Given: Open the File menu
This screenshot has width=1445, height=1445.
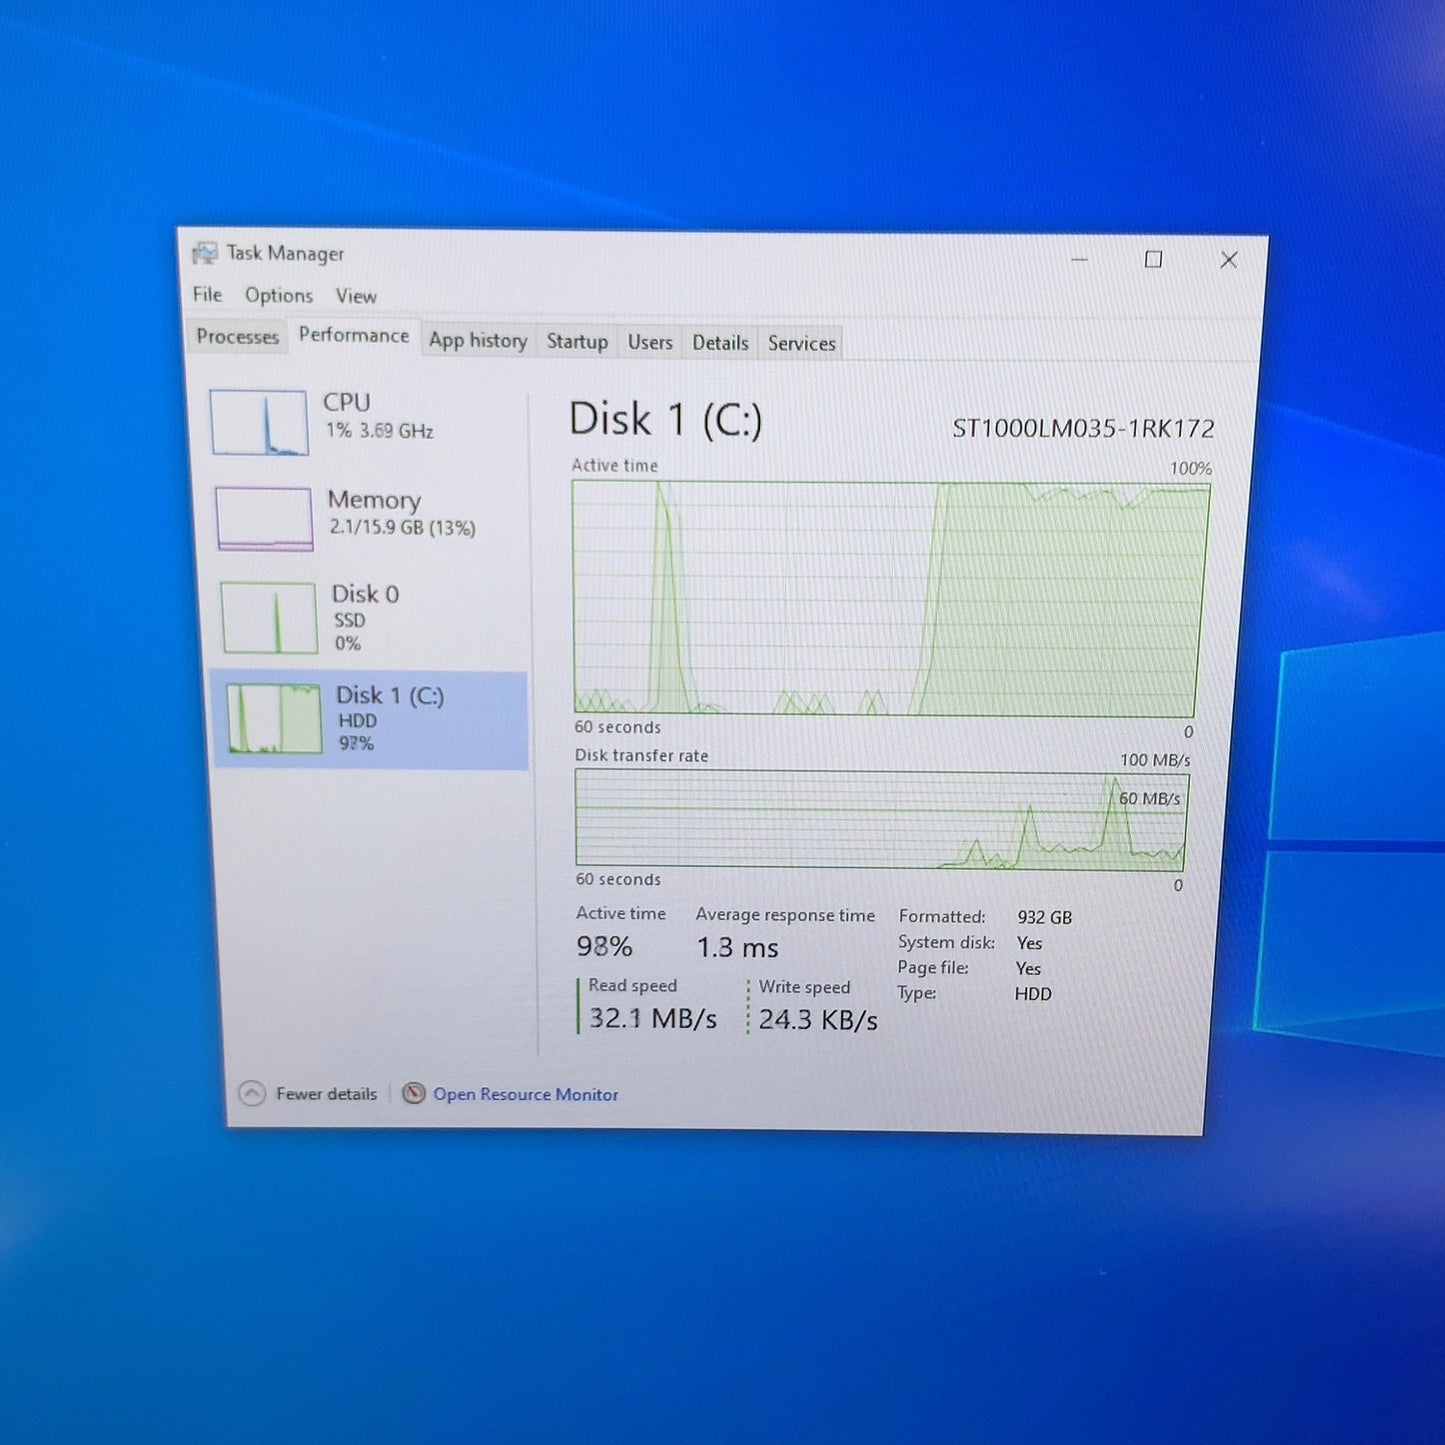Looking at the screenshot, I should 208,294.
